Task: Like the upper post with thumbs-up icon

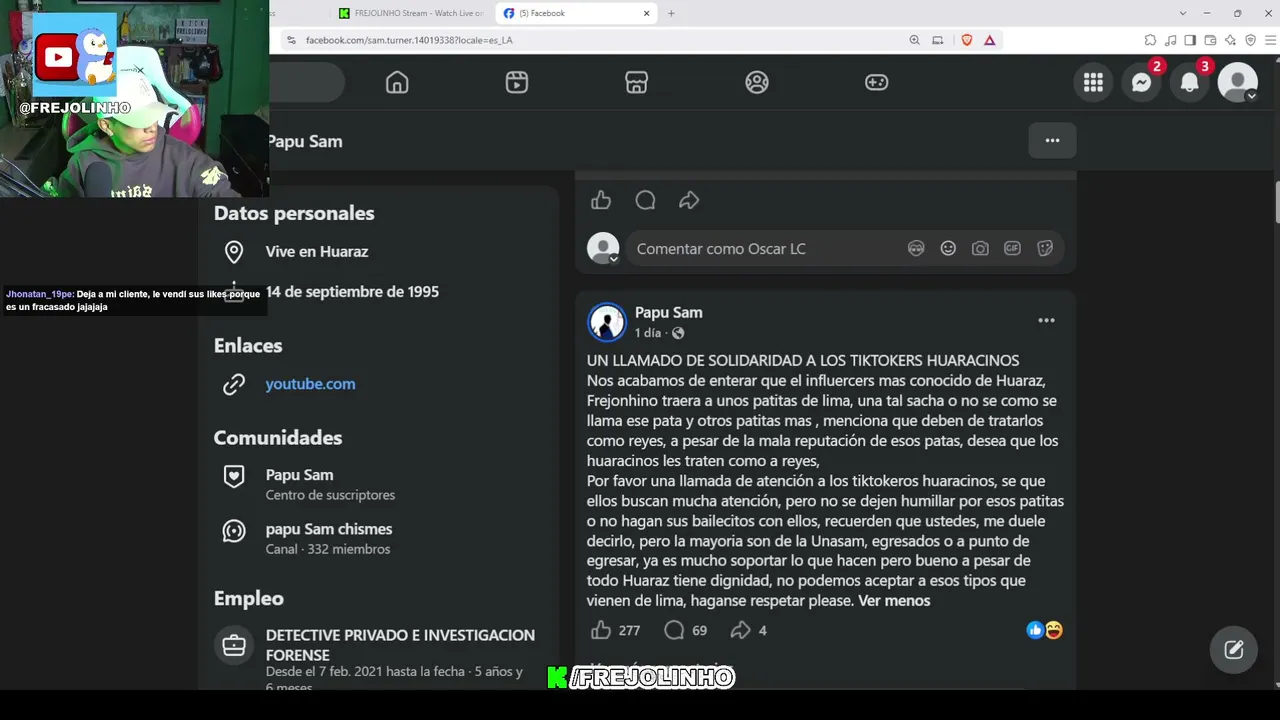Action: point(601,200)
